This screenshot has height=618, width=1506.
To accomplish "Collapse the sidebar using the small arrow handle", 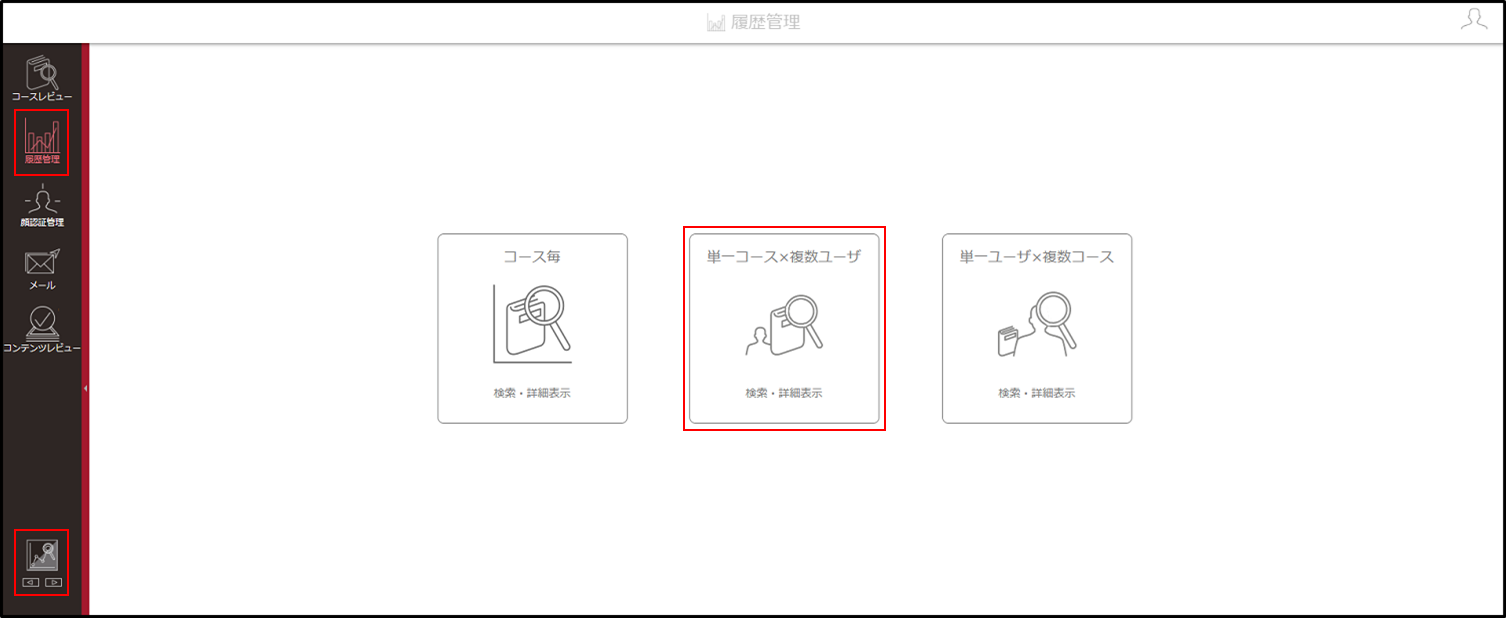I will click(x=86, y=388).
